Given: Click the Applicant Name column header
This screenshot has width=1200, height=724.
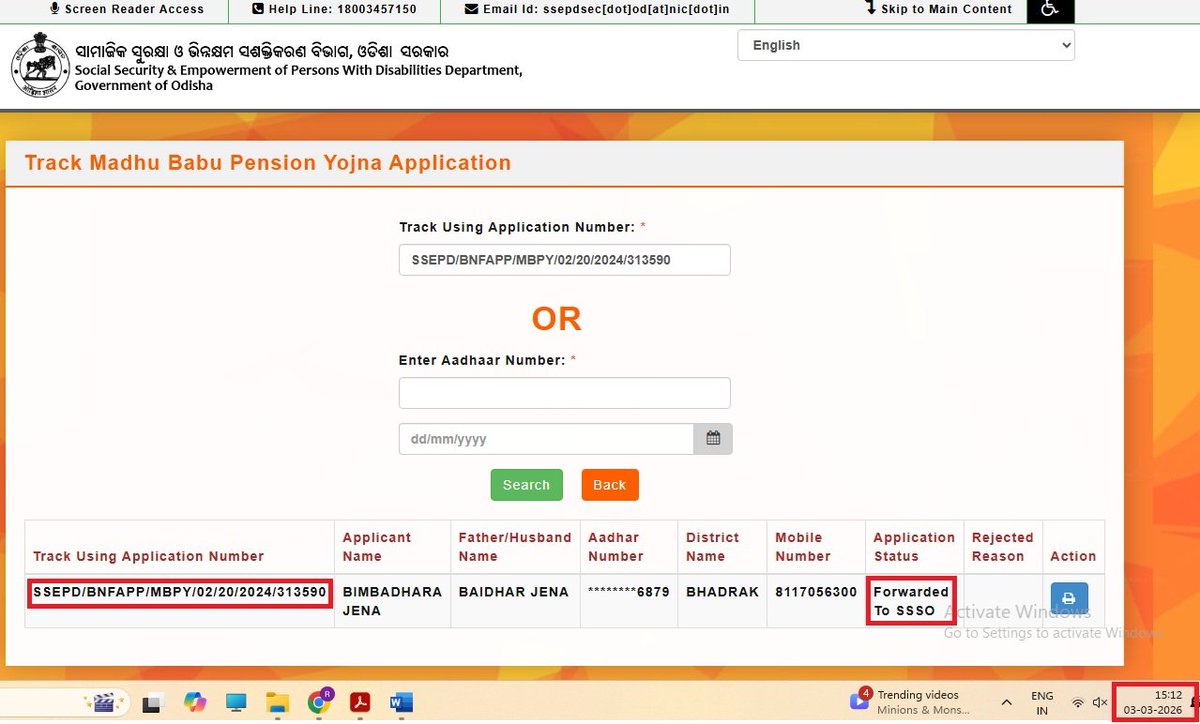Looking at the screenshot, I should click(x=377, y=547).
